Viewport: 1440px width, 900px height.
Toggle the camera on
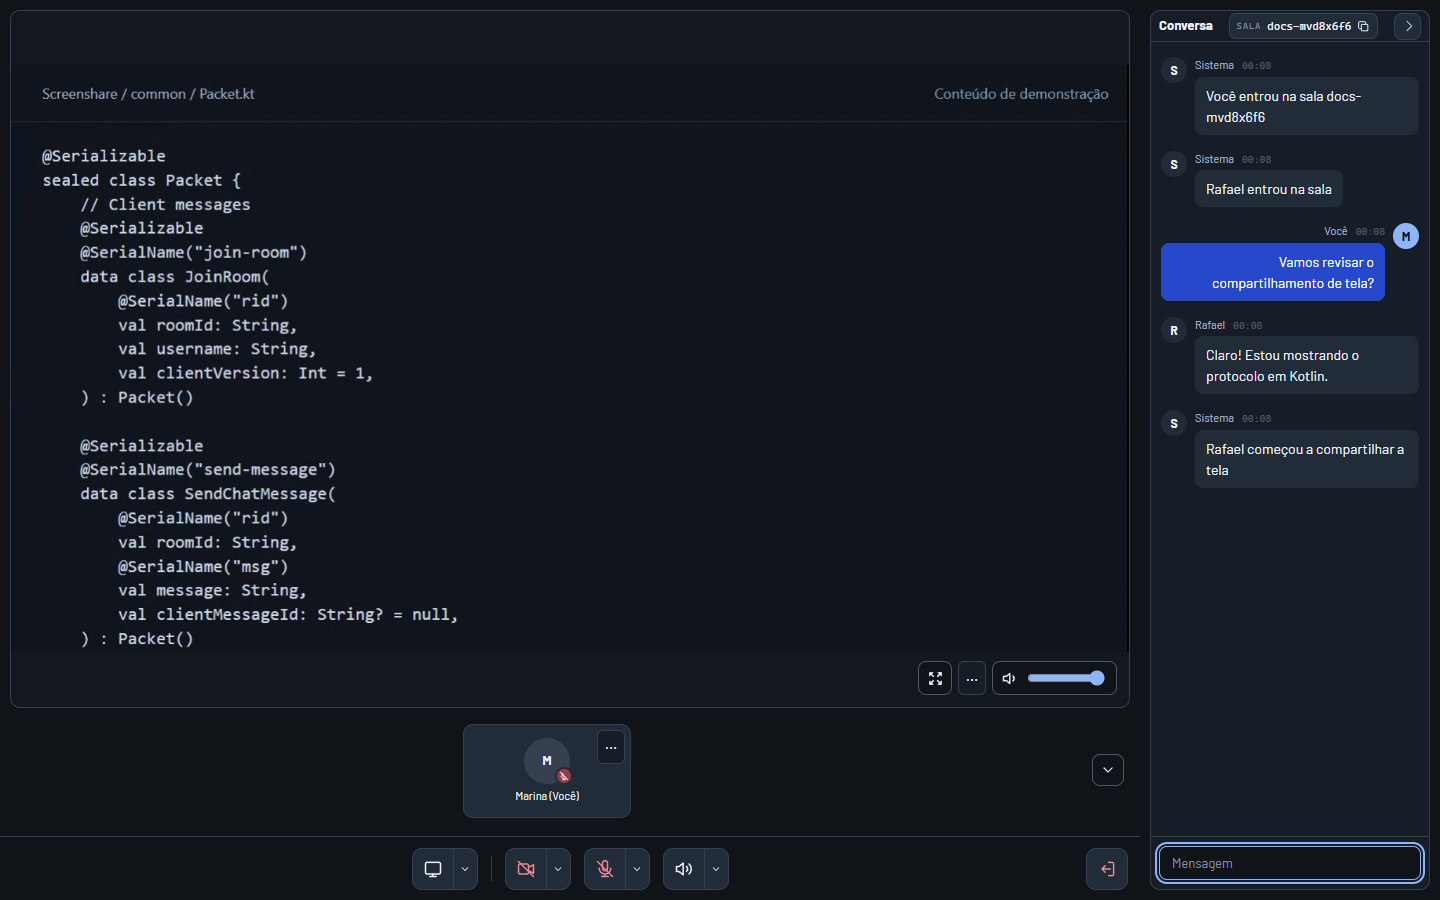(526, 869)
